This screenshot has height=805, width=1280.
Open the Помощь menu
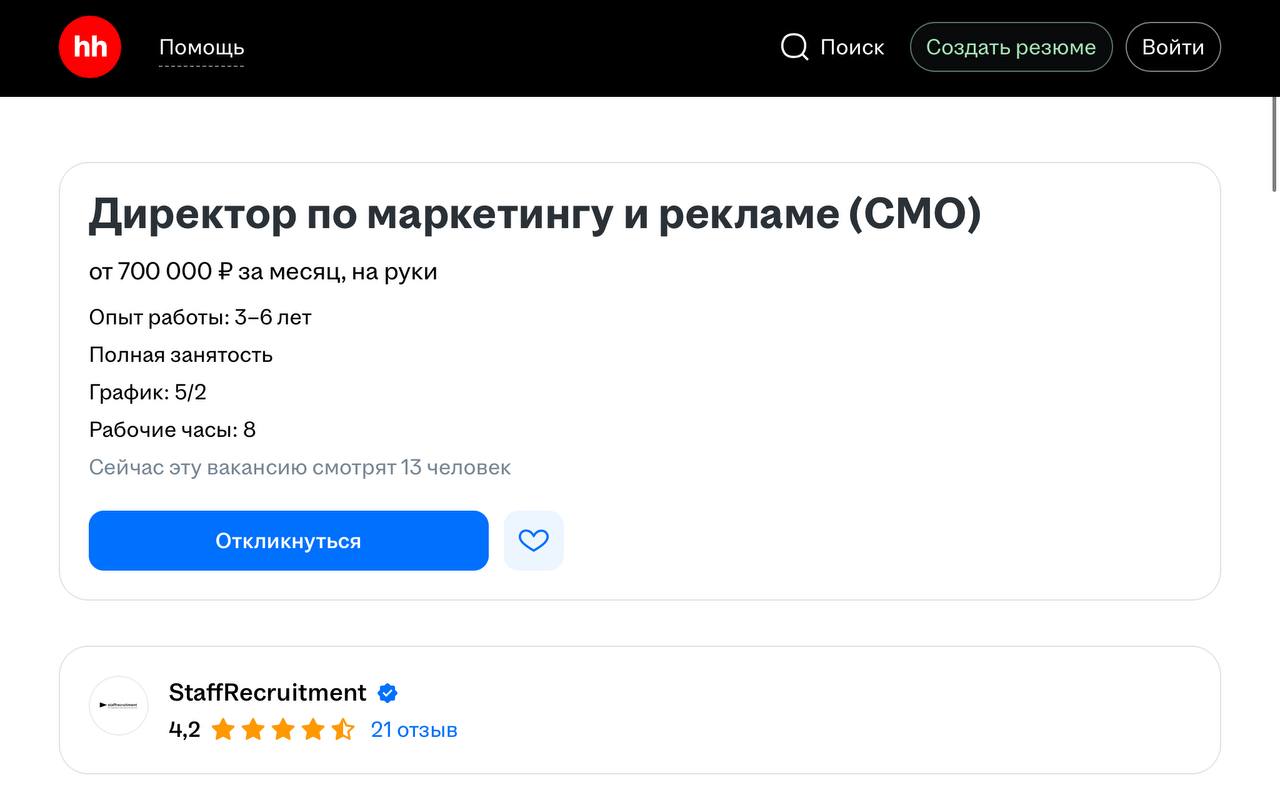tap(201, 47)
